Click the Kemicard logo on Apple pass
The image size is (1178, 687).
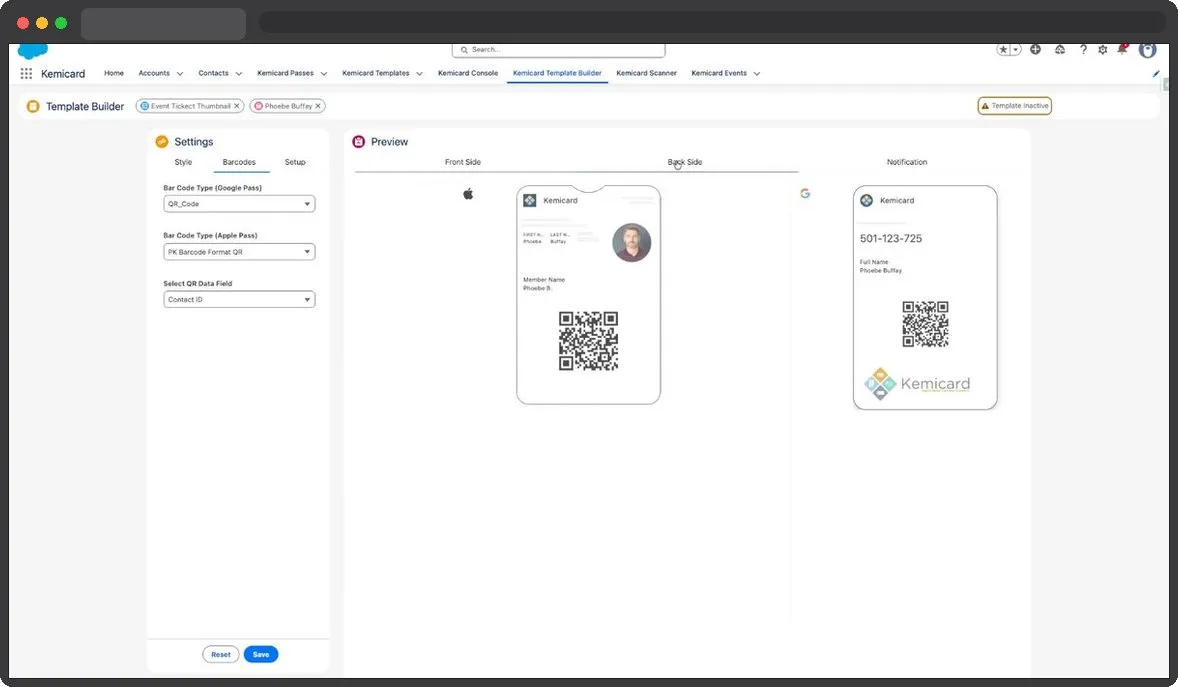pos(530,200)
